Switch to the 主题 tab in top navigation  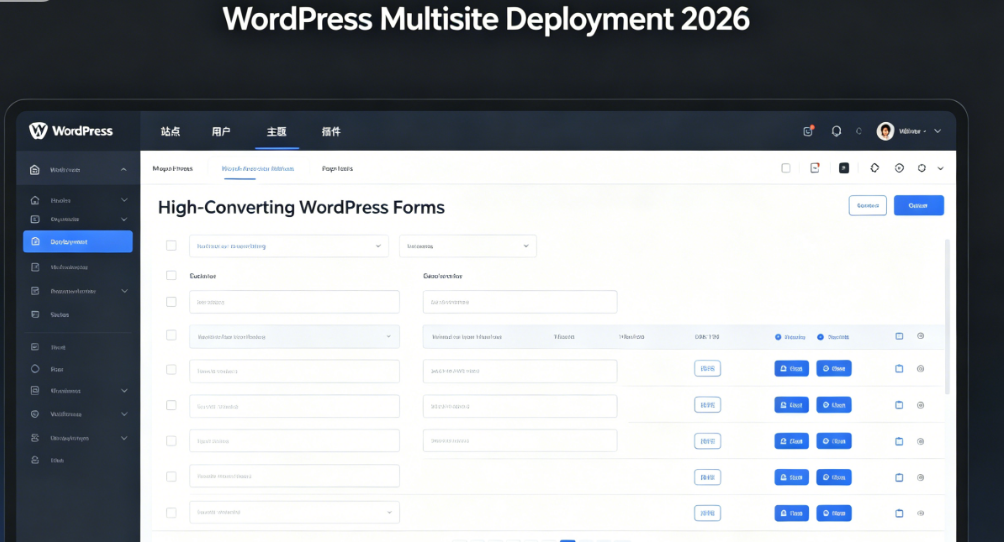276,131
